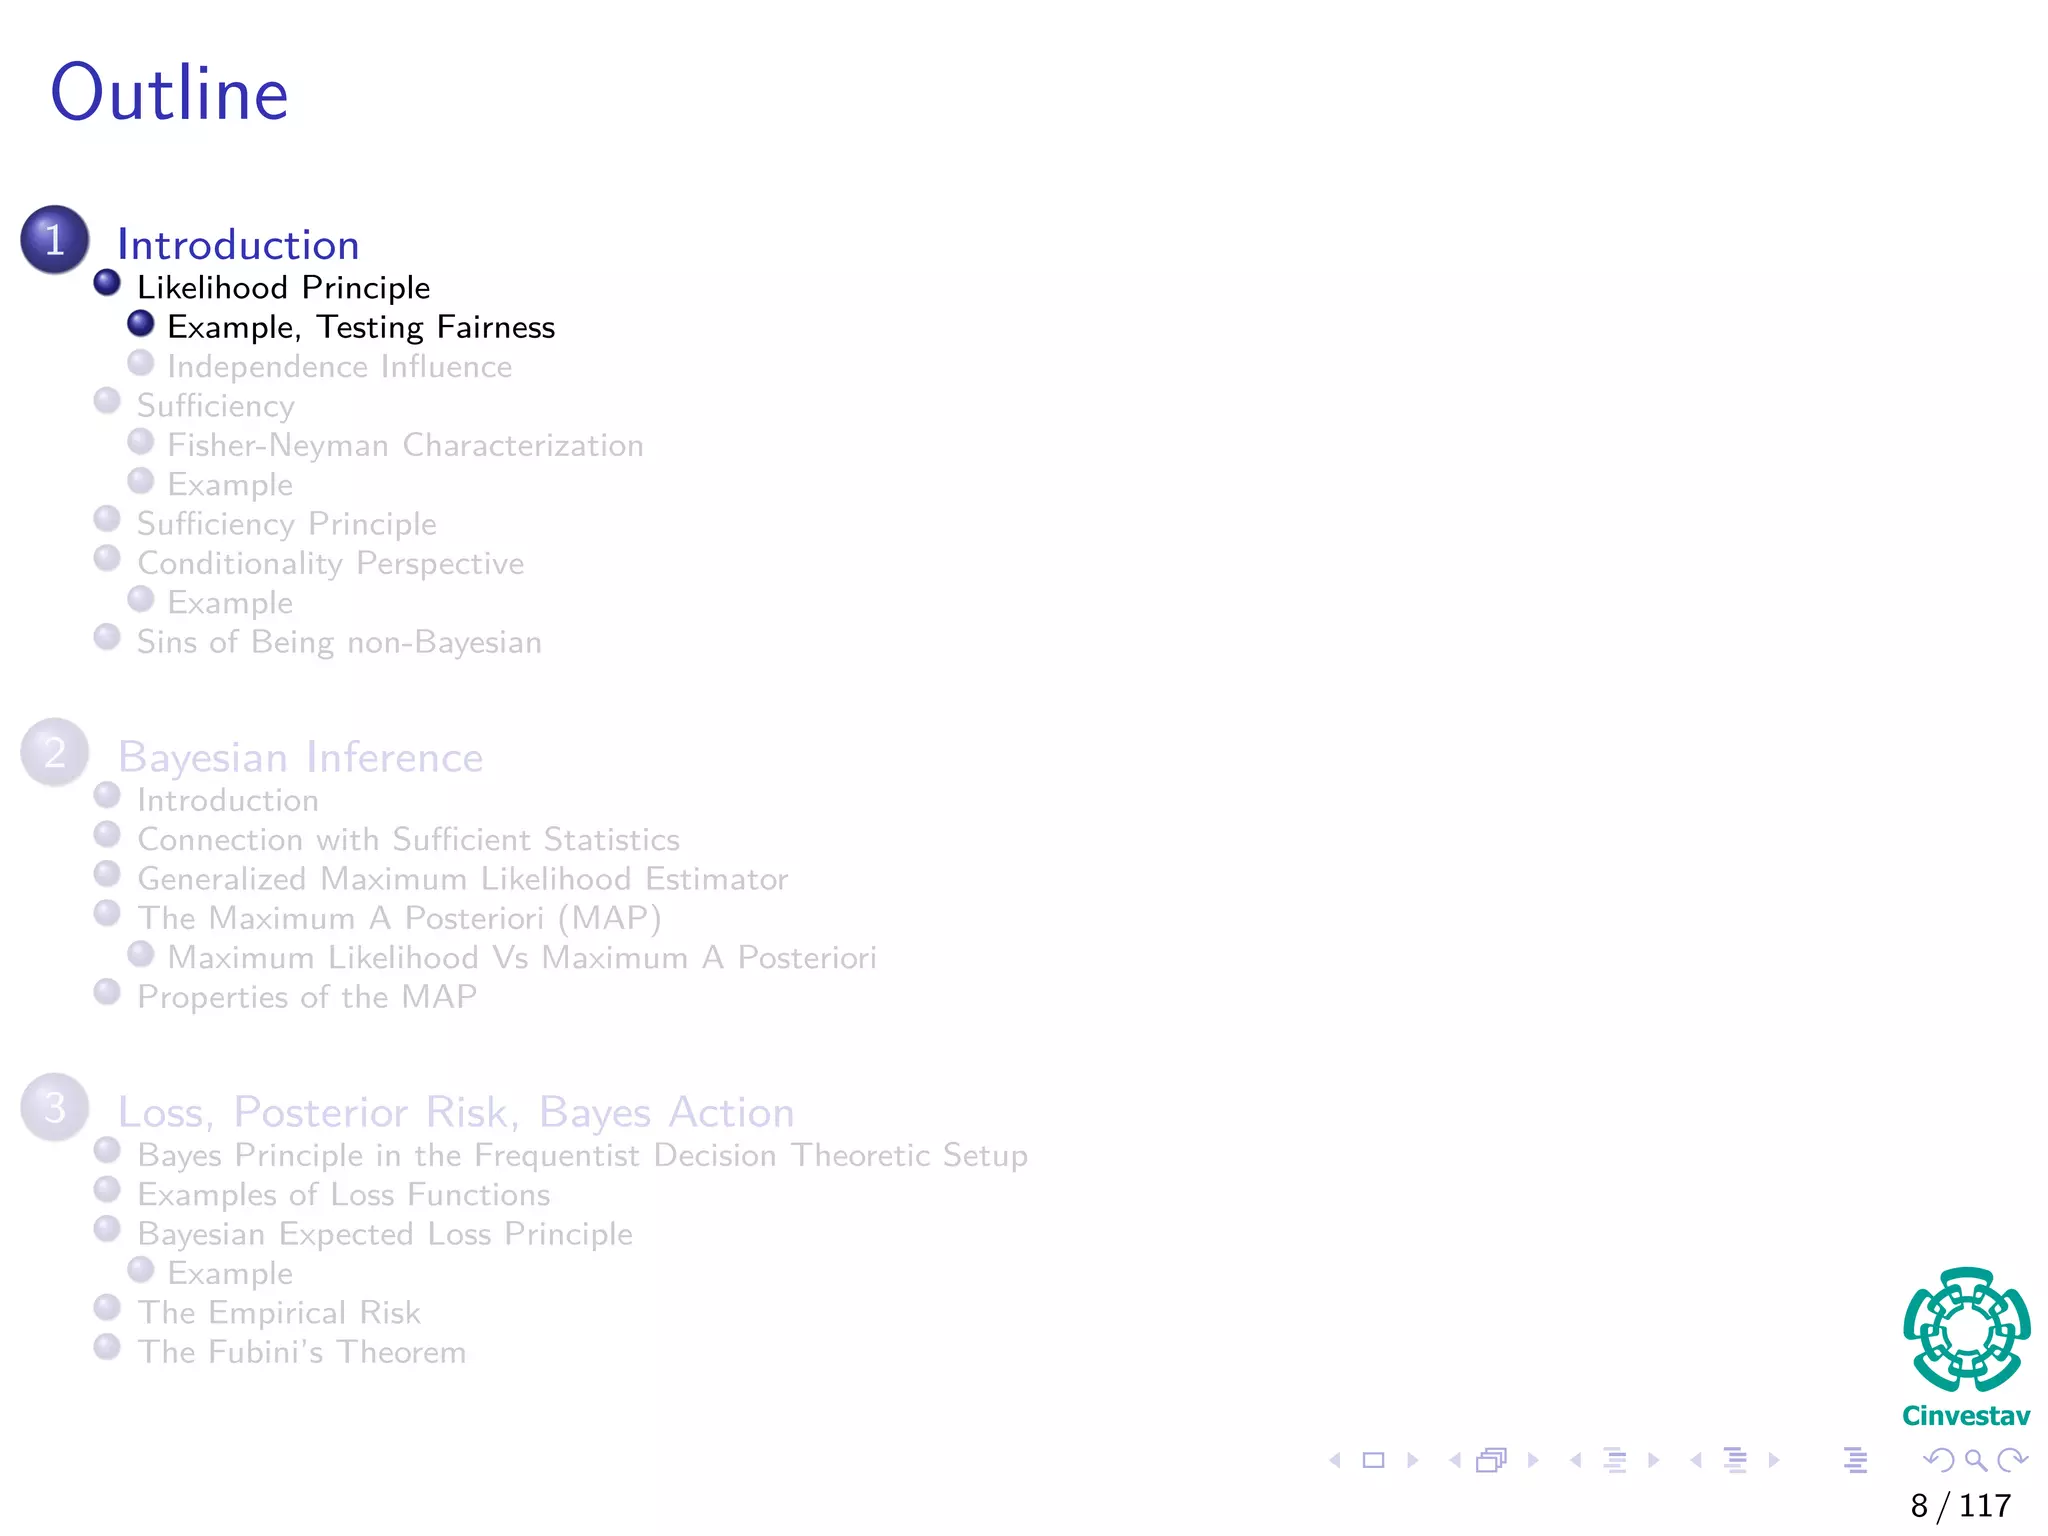
Task: Click the next frame arrow after stack icon
Action: pos(1533,1460)
